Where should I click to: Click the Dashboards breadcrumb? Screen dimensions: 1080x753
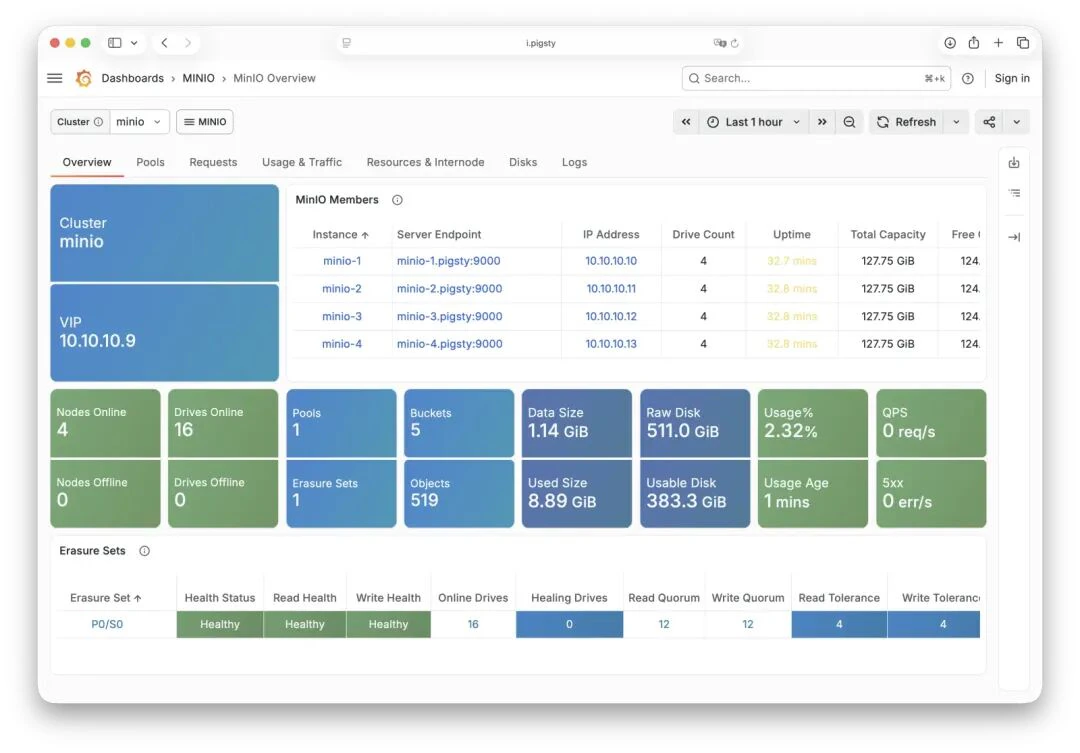pyautogui.click(x=132, y=79)
